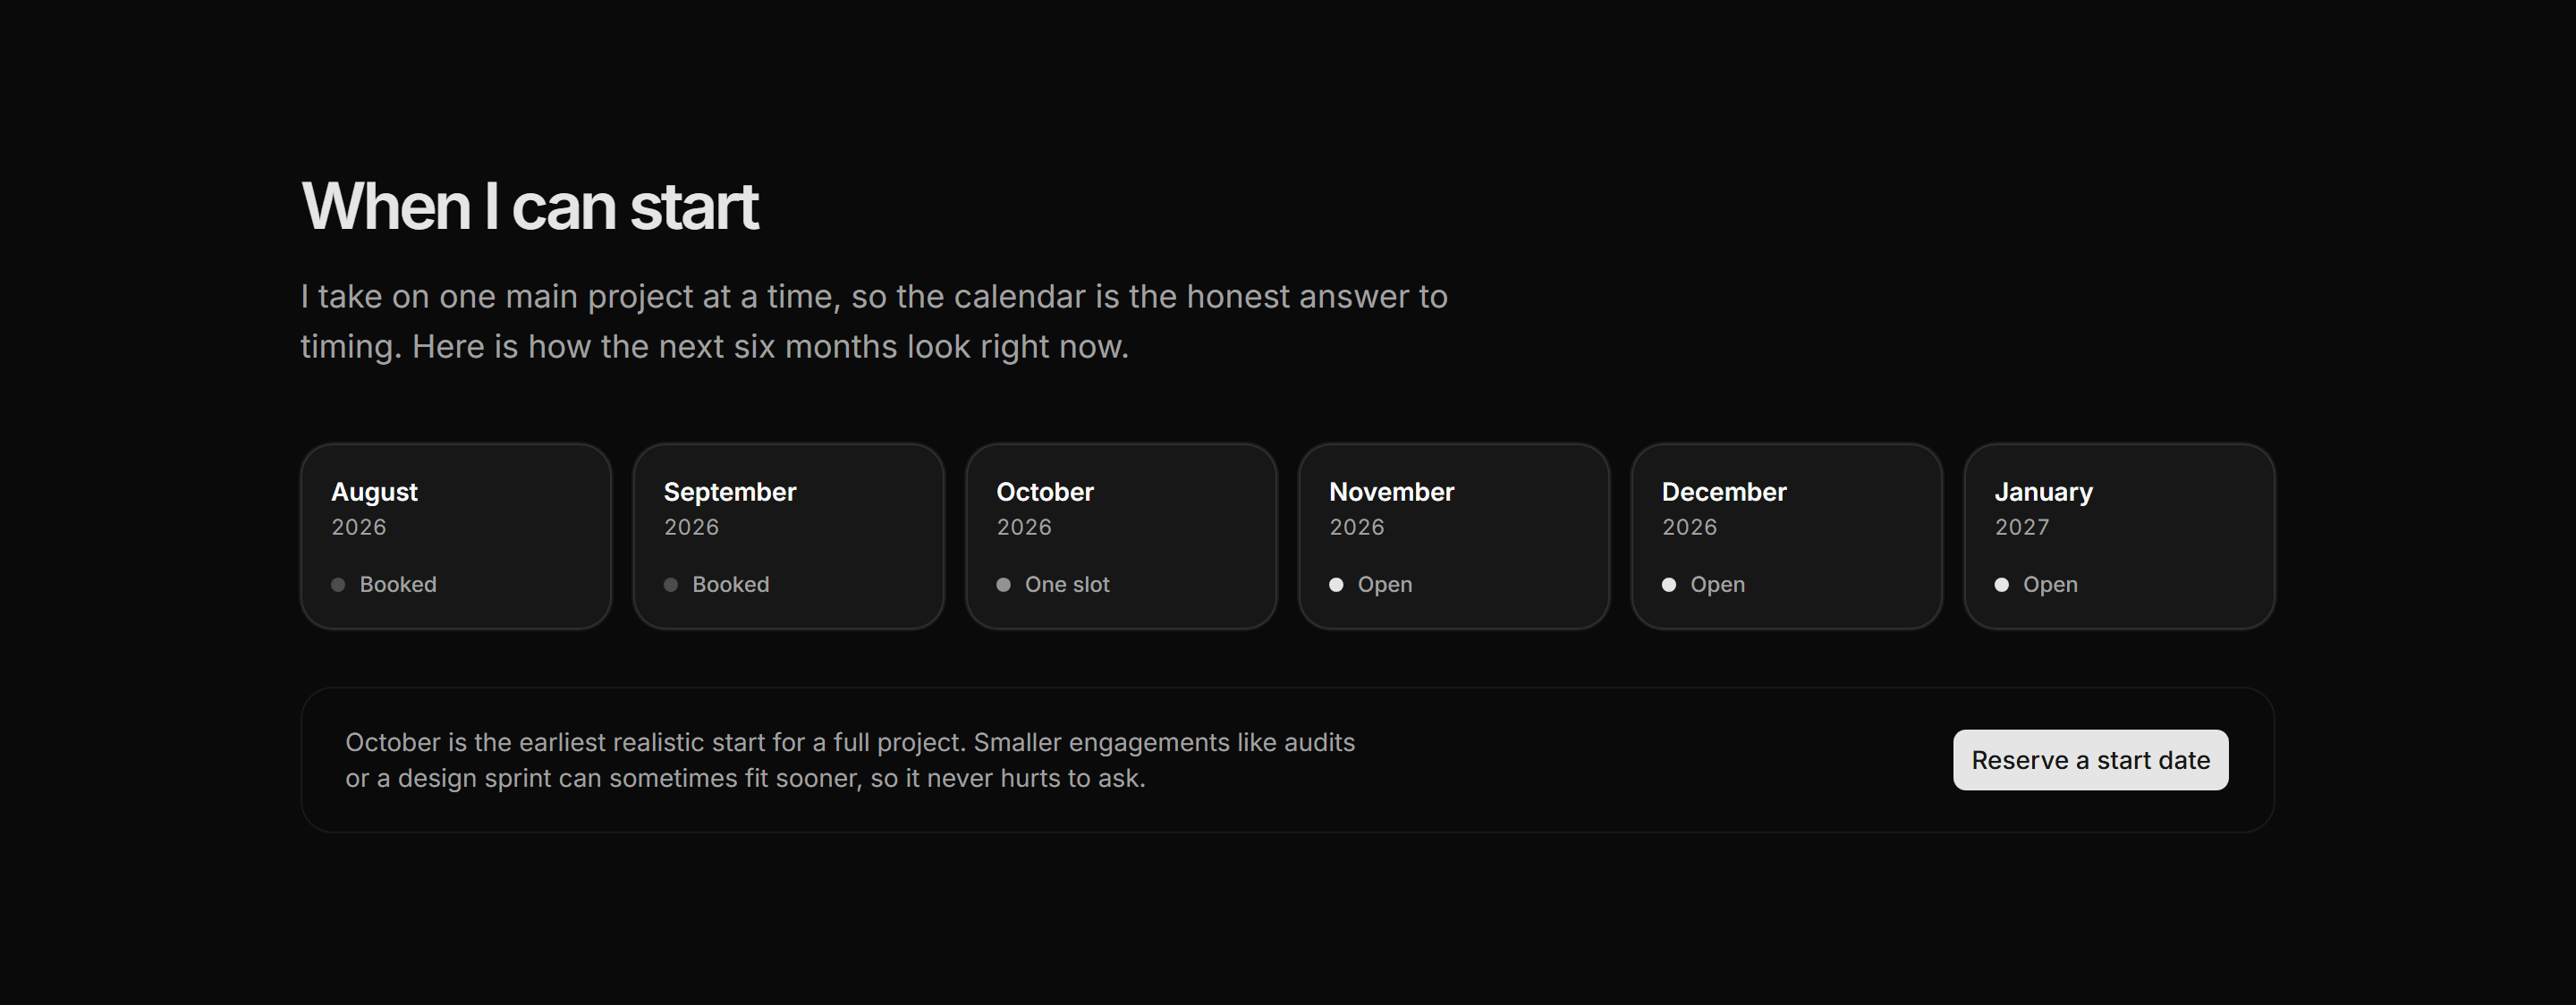The height and width of the screenshot is (1005, 2576).
Task: Click the Booked status dot in August
Action: tap(338, 585)
